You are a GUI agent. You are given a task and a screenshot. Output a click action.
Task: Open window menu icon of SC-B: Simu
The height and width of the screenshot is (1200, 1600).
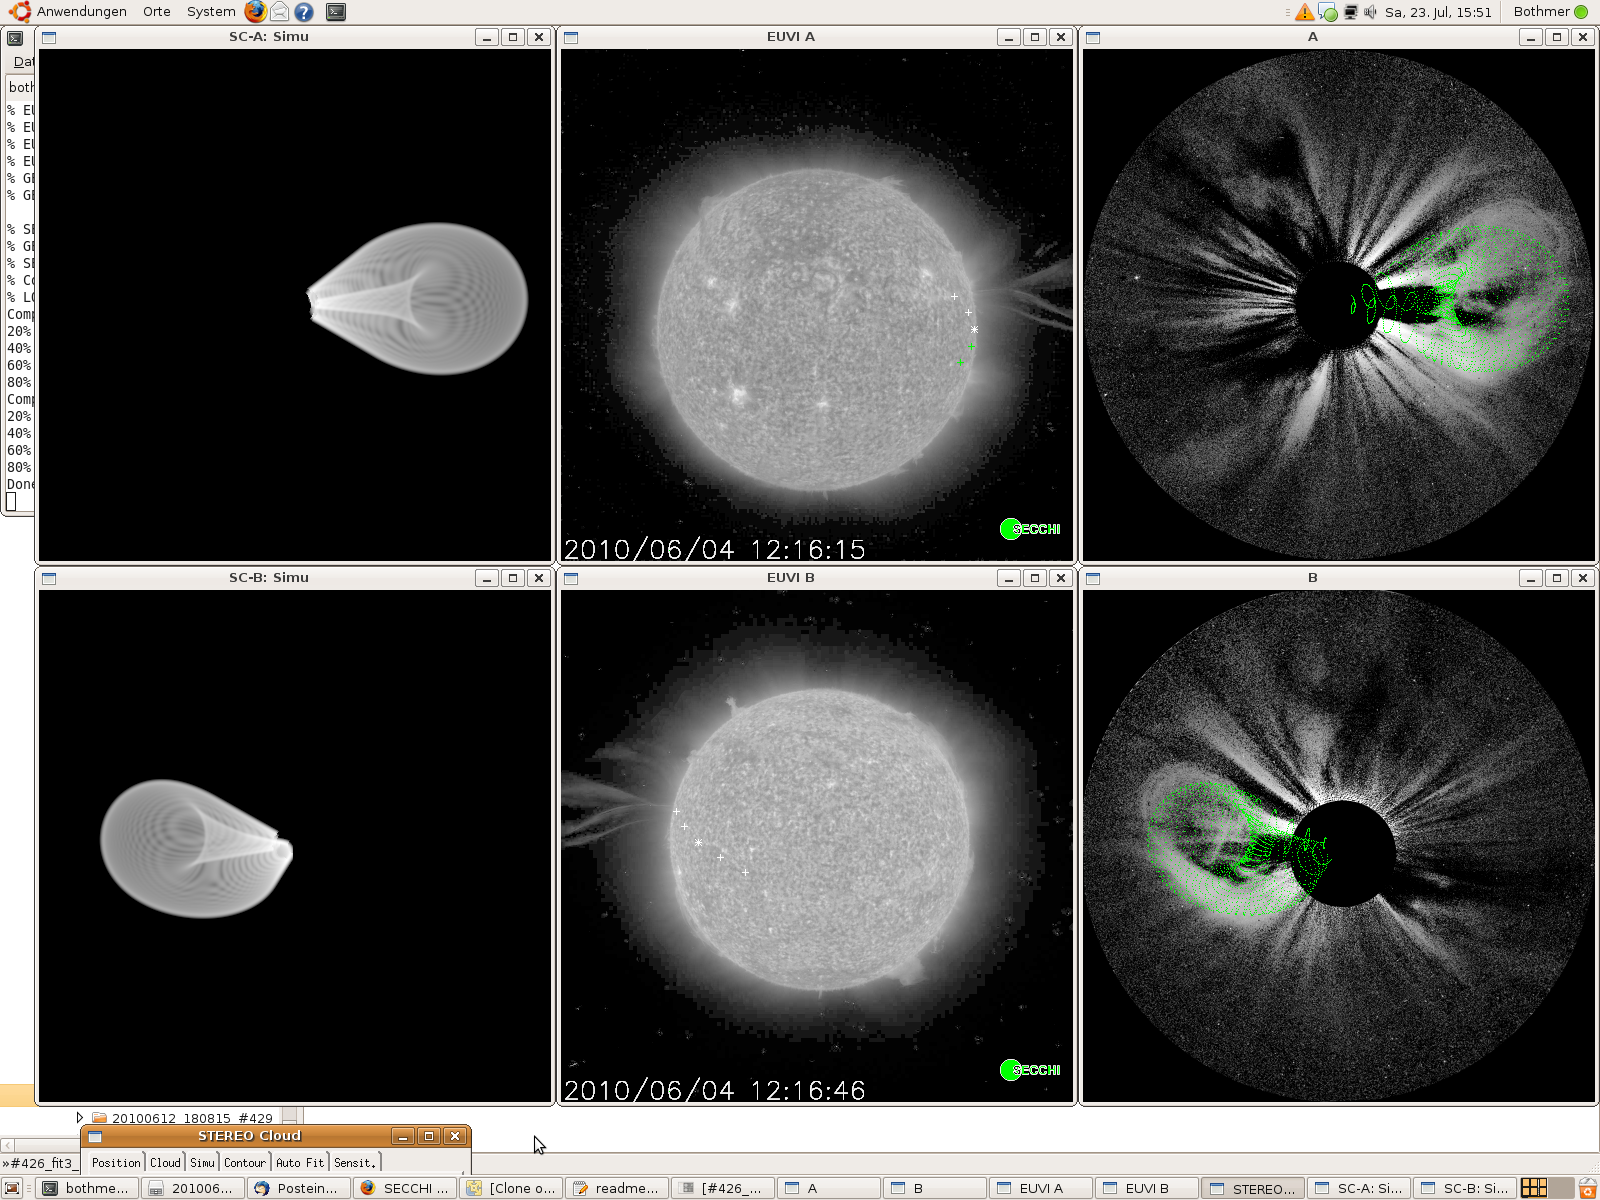[49, 578]
